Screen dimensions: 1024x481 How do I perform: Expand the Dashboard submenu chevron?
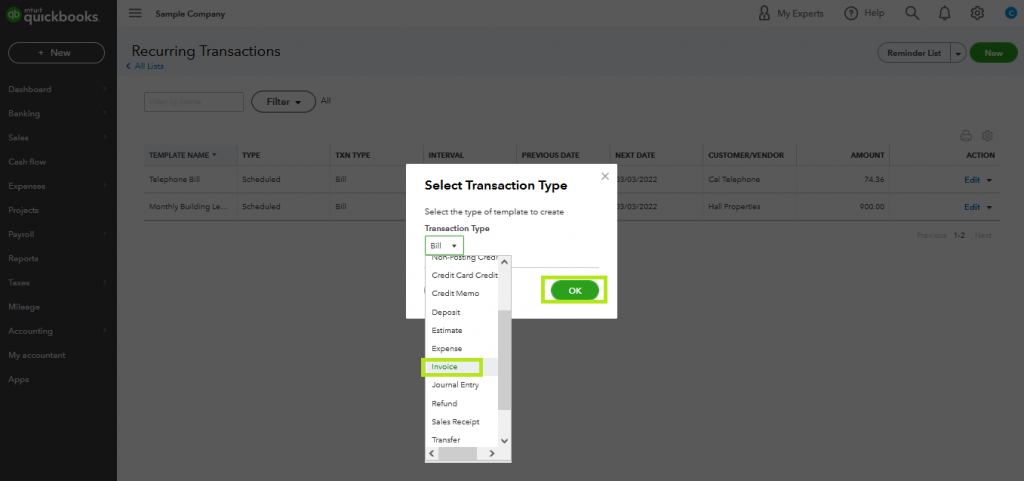(104, 89)
